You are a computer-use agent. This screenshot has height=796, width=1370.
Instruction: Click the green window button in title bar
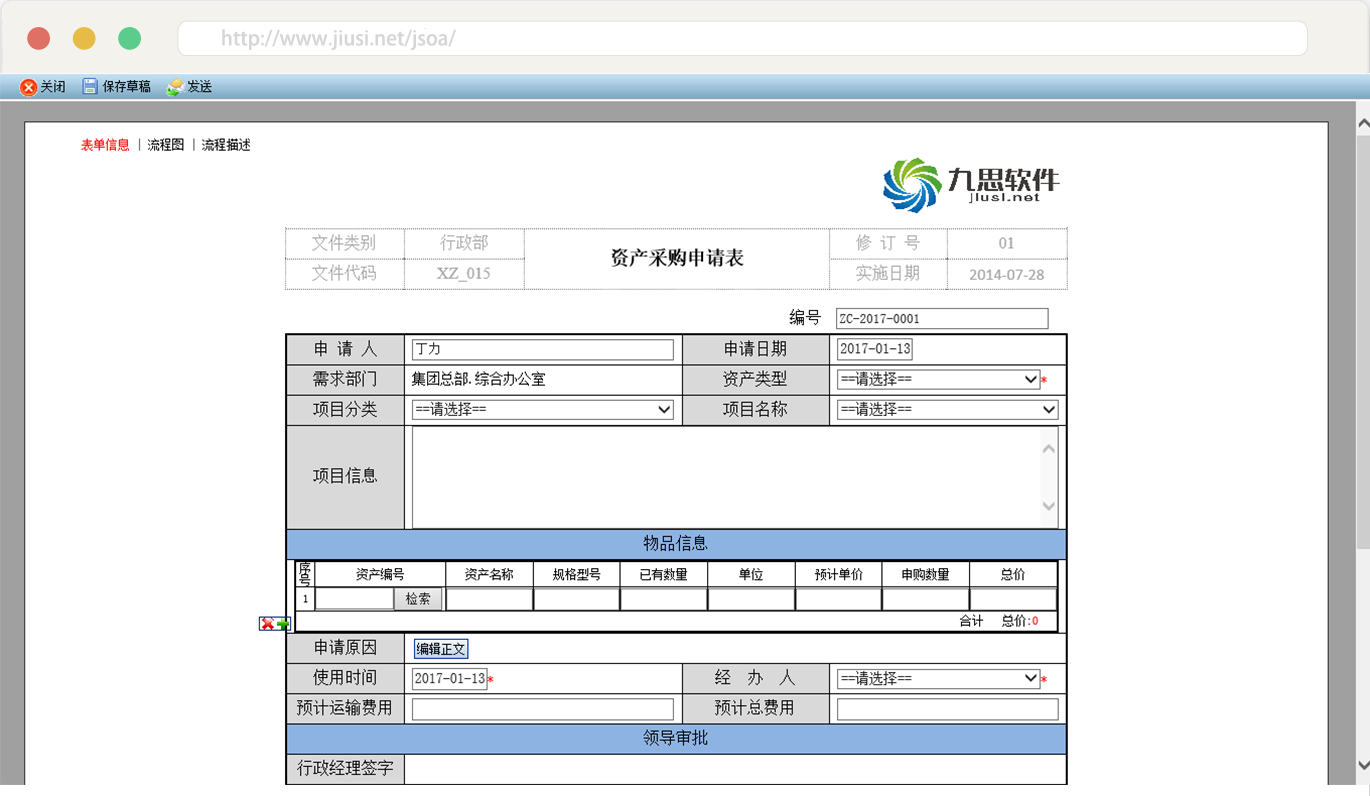[x=129, y=39]
